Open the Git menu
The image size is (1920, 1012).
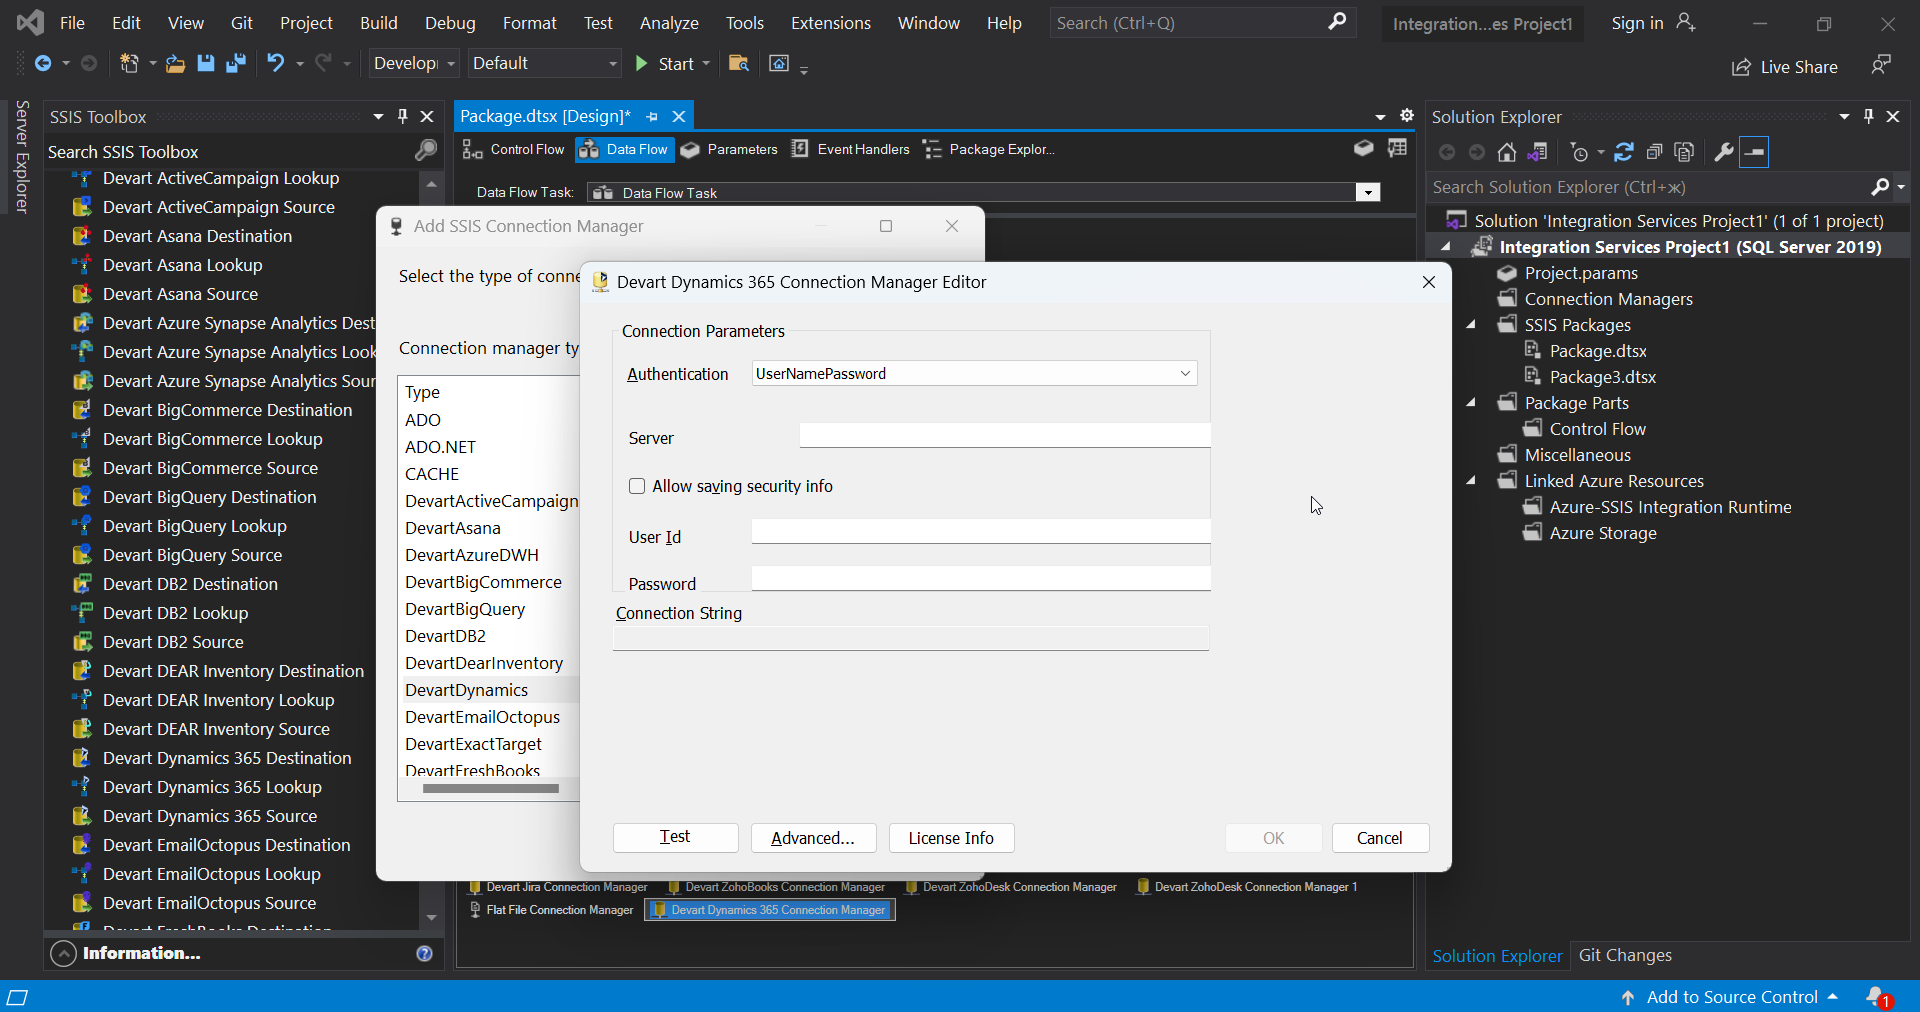tap(240, 22)
